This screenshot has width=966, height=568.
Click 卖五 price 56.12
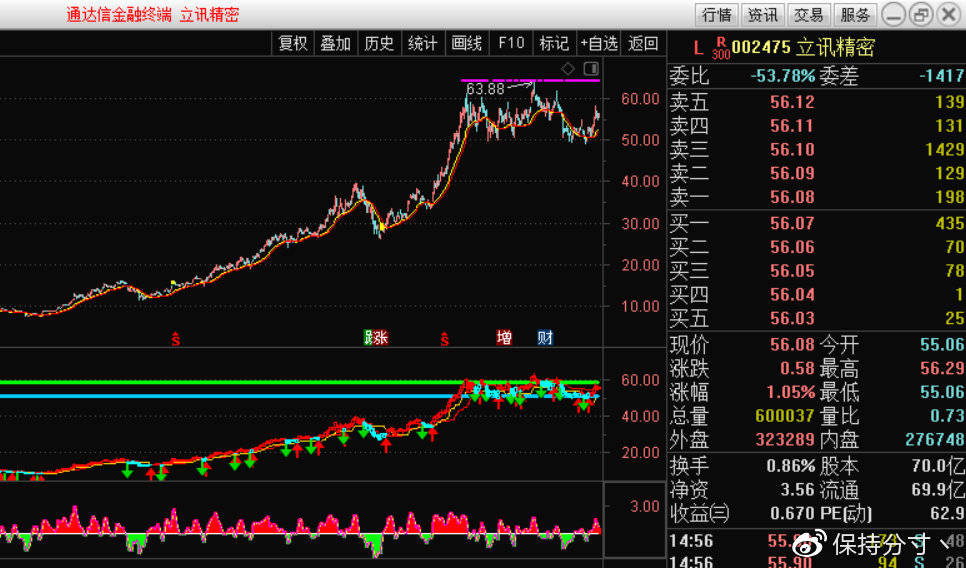pos(792,102)
